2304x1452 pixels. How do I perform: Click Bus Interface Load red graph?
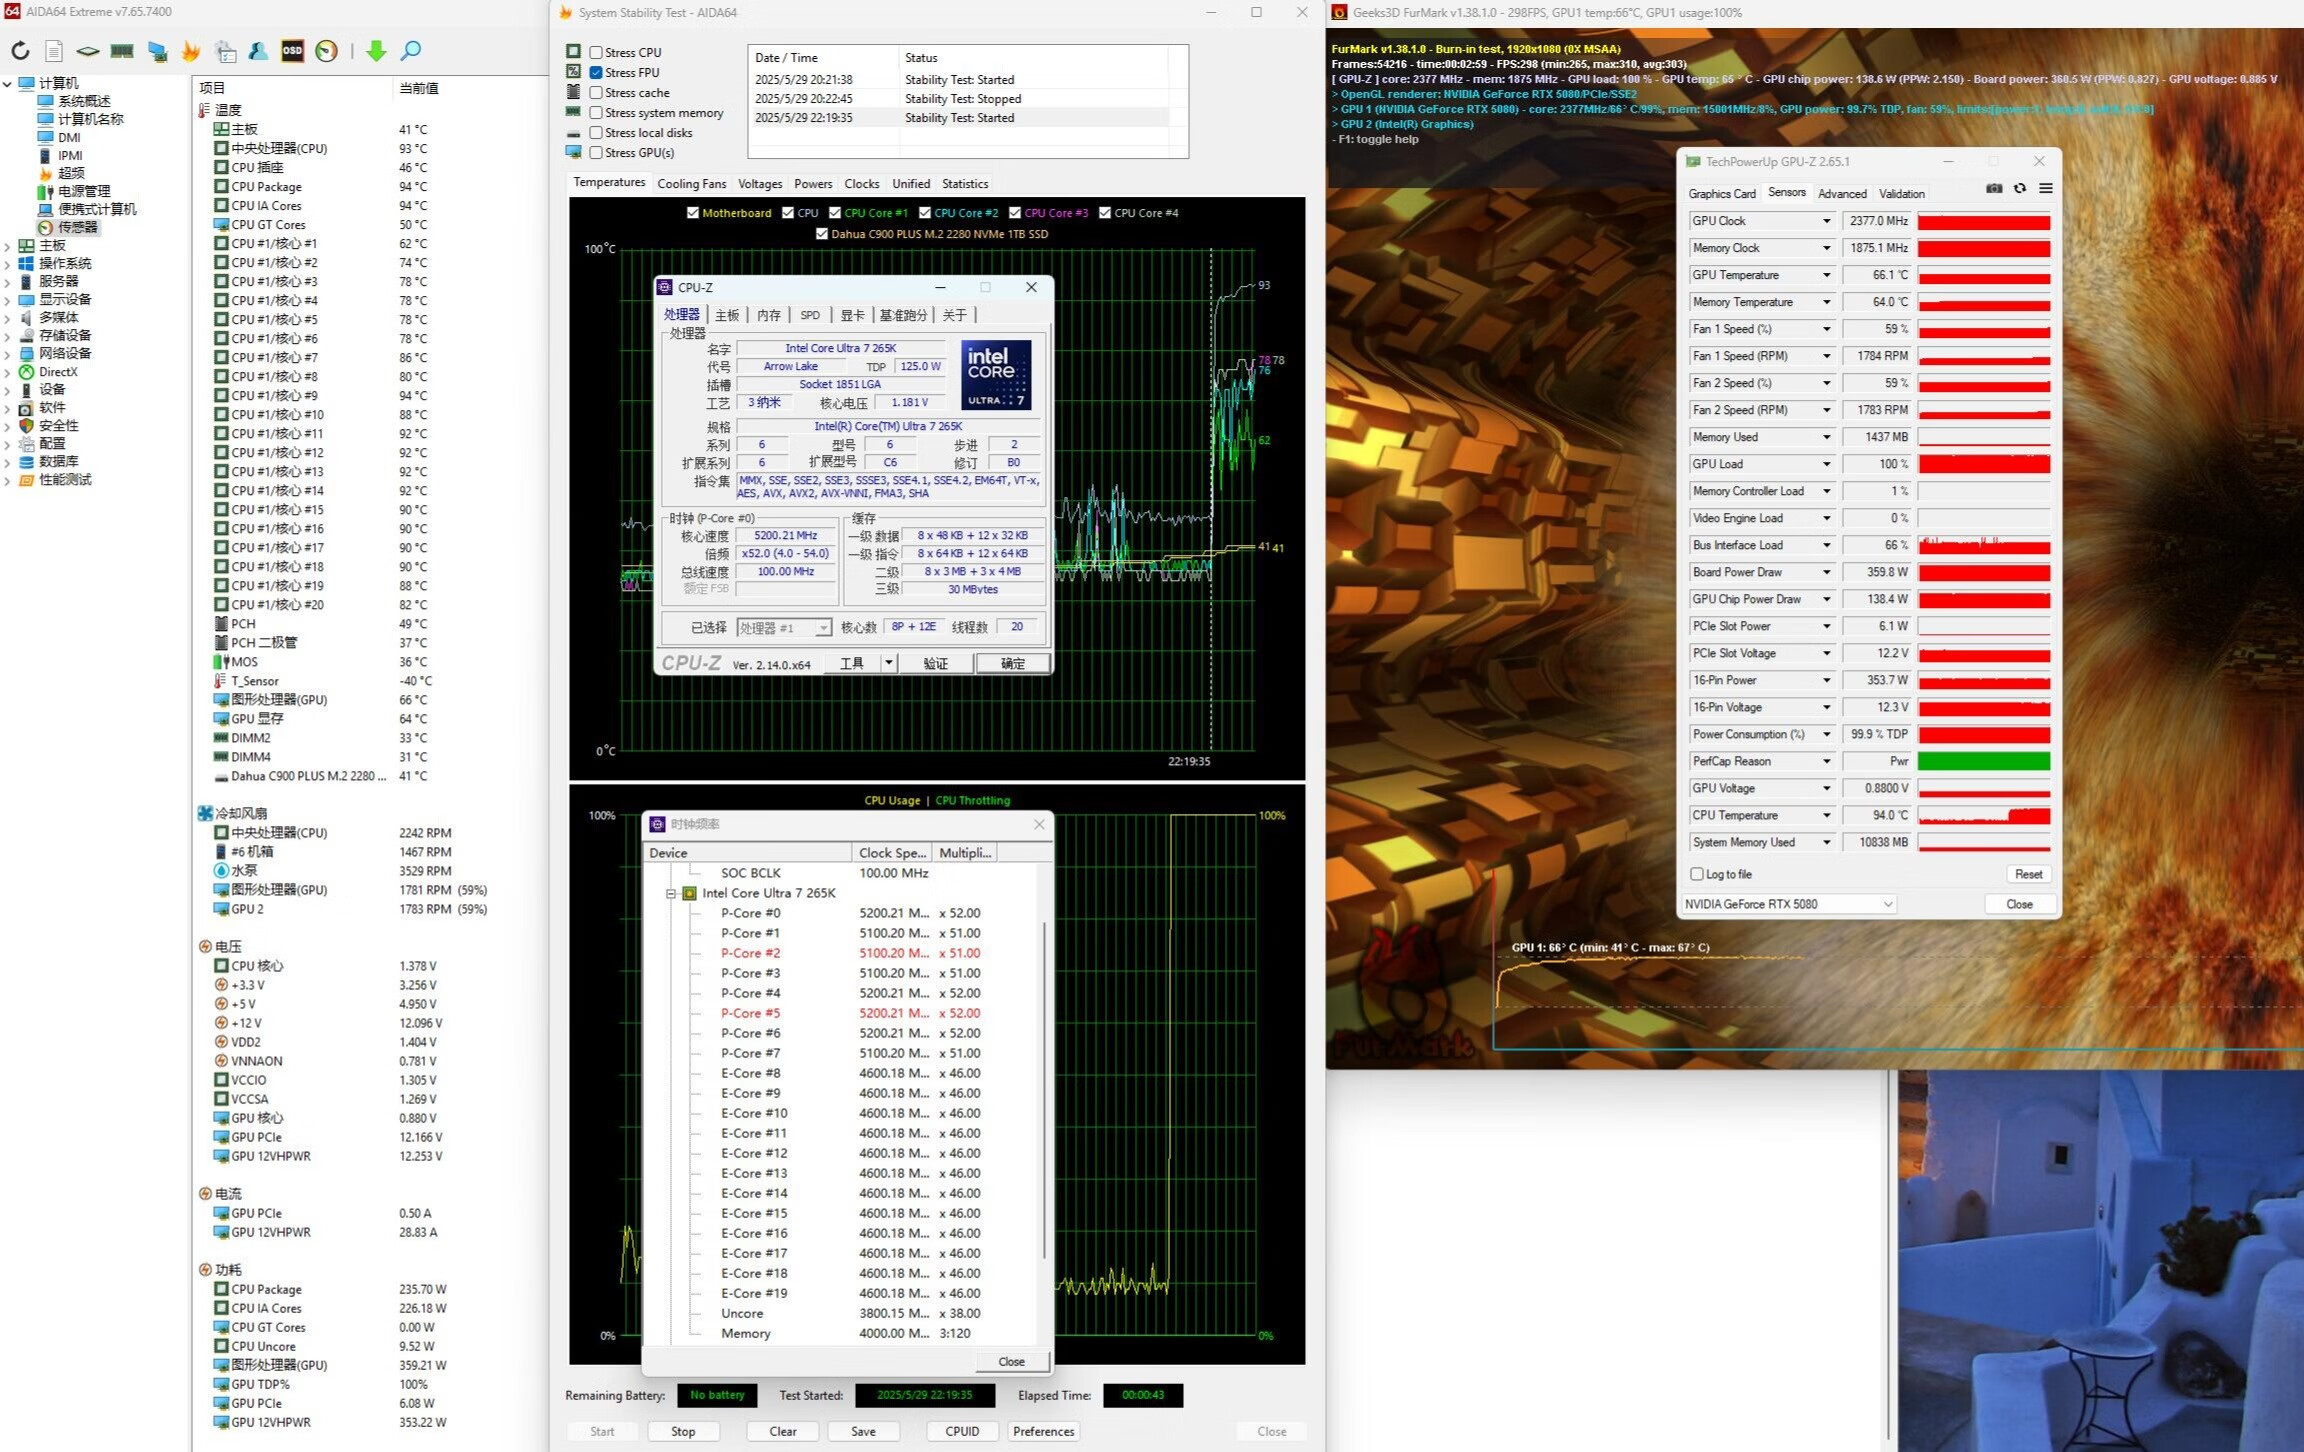[x=1984, y=545]
